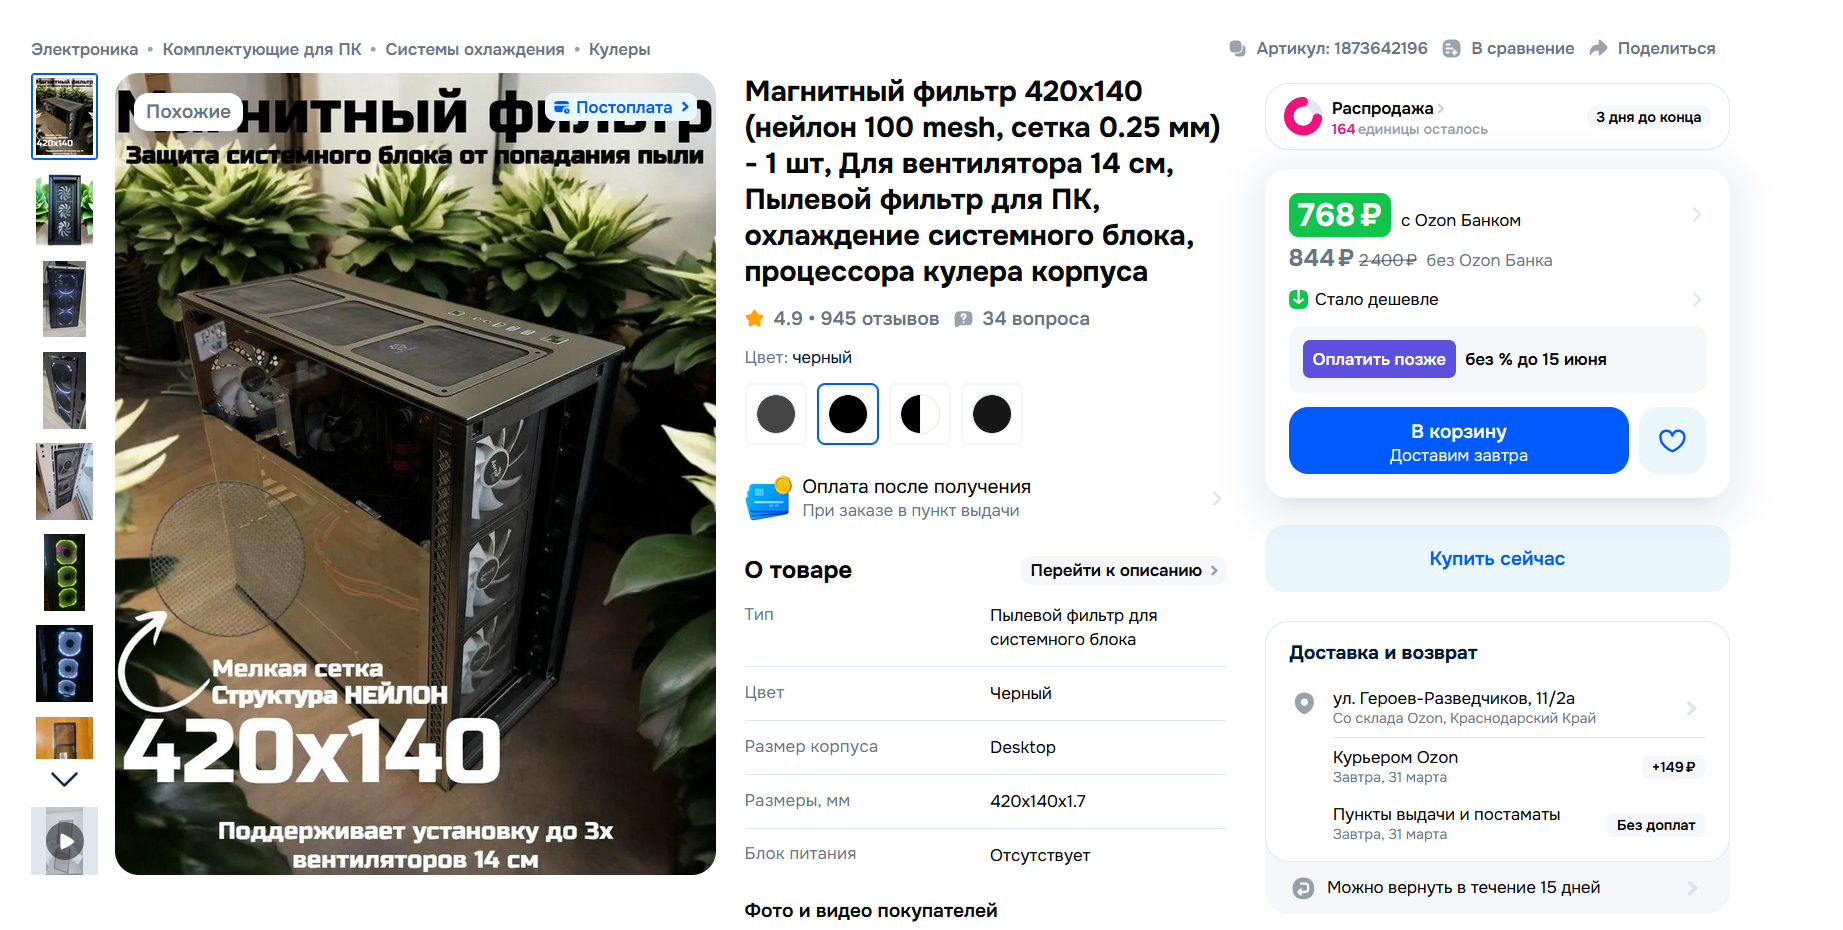Select the green RGB fans thumbnail
Screen dimensions: 1843x930
(x=64, y=572)
